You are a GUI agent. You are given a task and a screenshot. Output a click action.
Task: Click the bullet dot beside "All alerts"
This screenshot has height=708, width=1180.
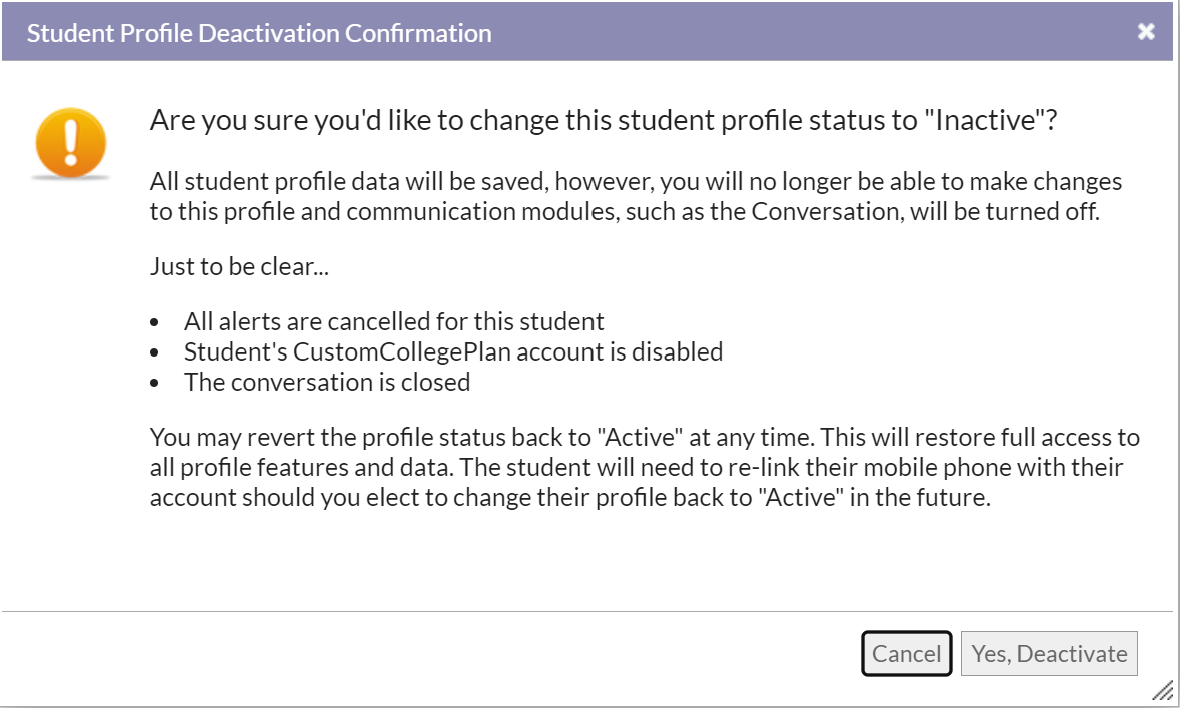click(154, 323)
